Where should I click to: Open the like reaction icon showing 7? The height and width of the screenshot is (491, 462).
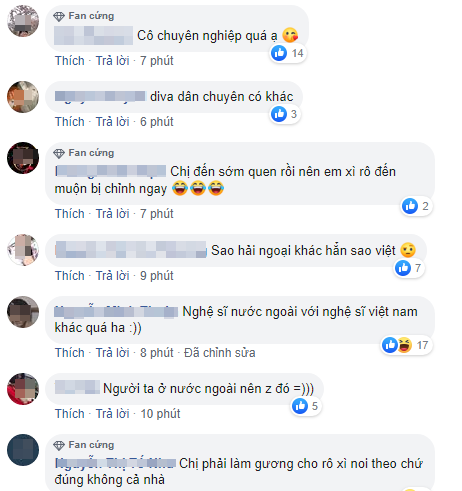pos(403,268)
